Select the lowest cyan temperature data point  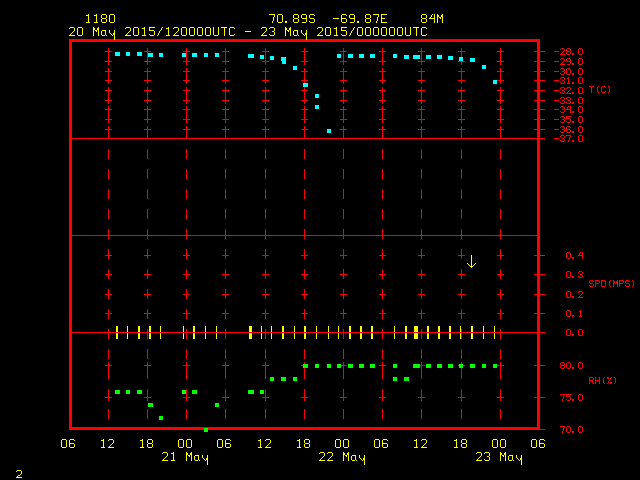pyautogui.click(x=329, y=131)
